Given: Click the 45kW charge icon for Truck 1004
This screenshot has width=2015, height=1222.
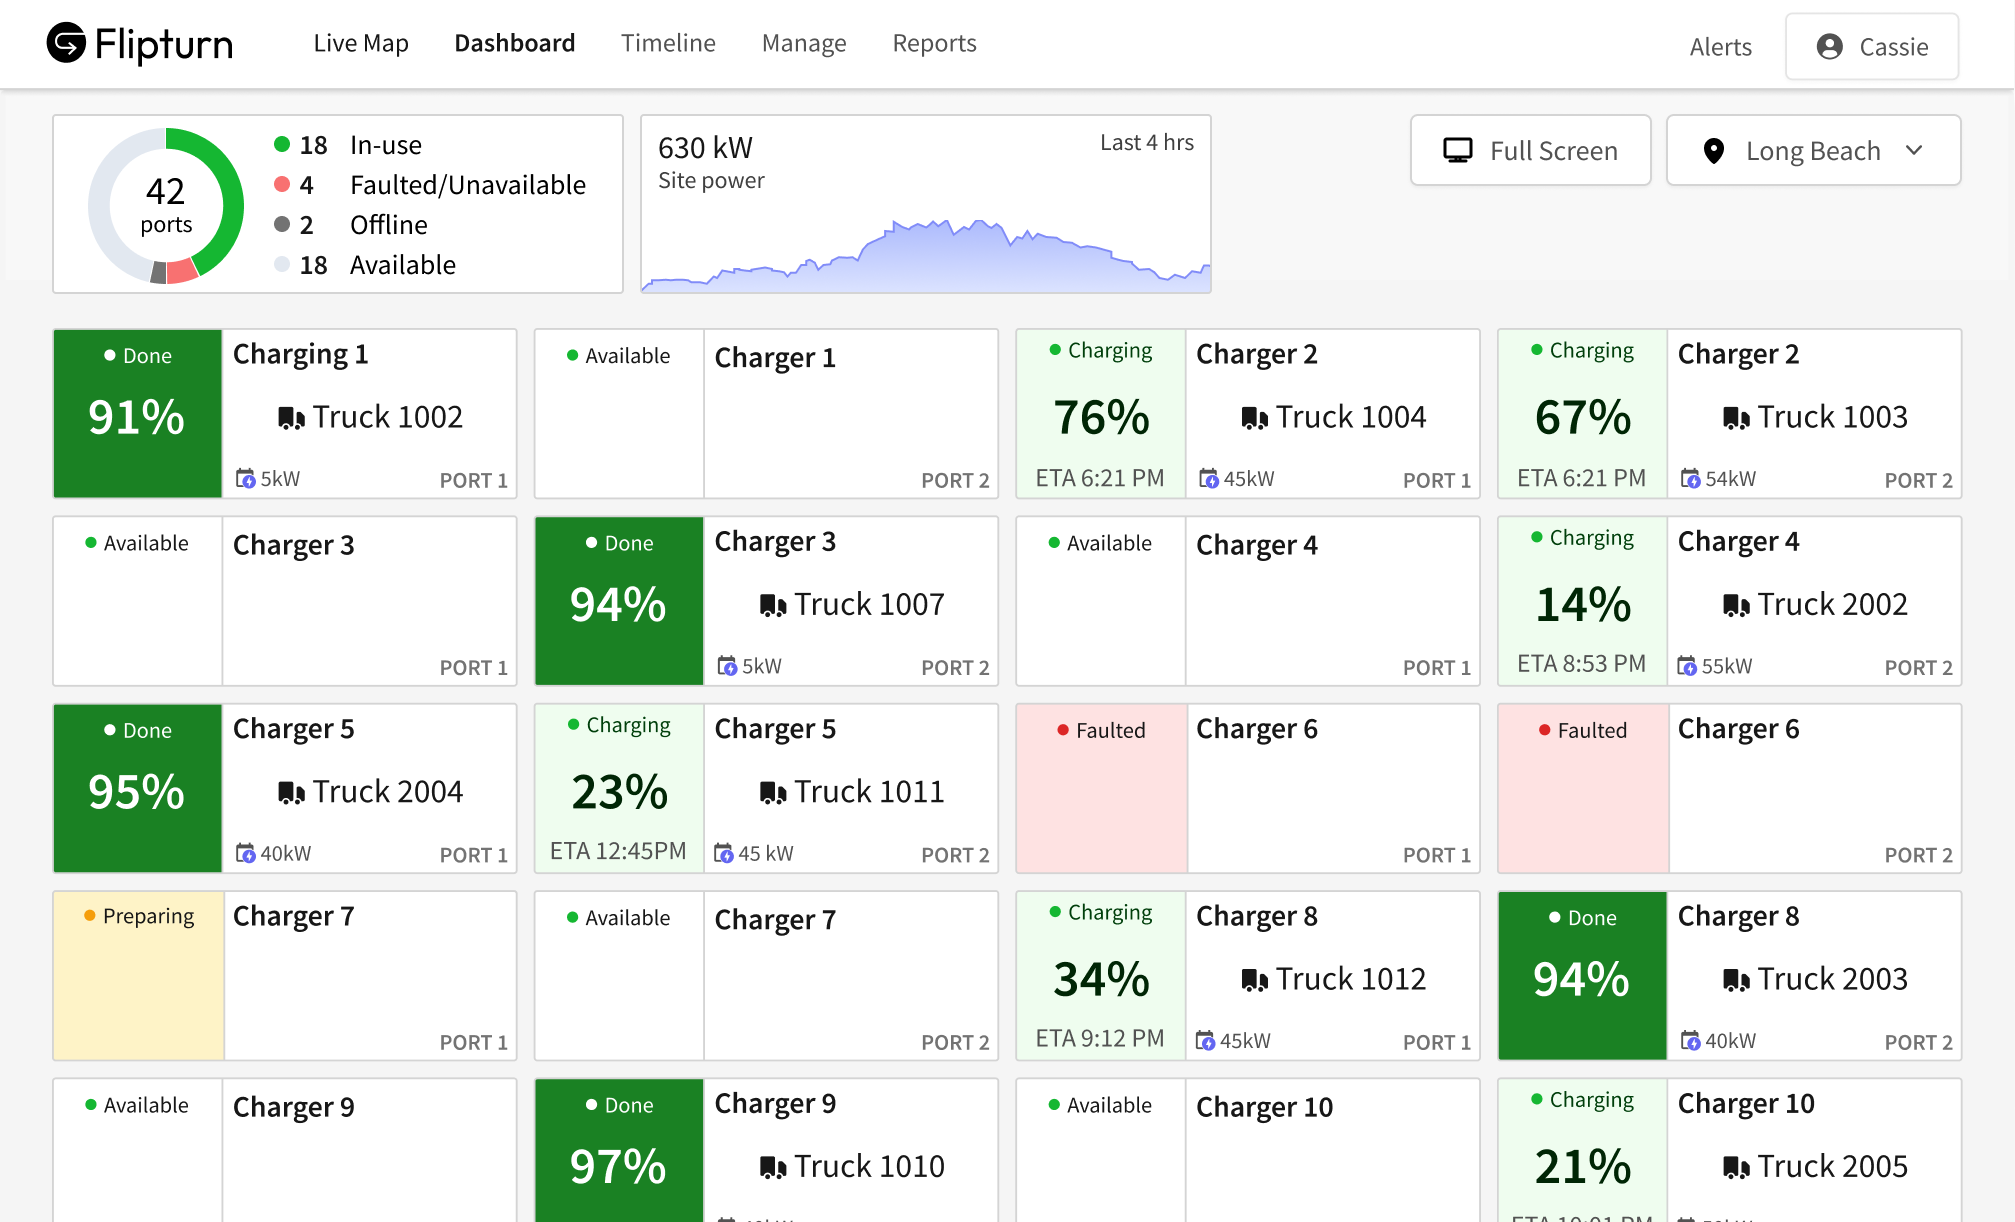Looking at the screenshot, I should (x=1208, y=479).
